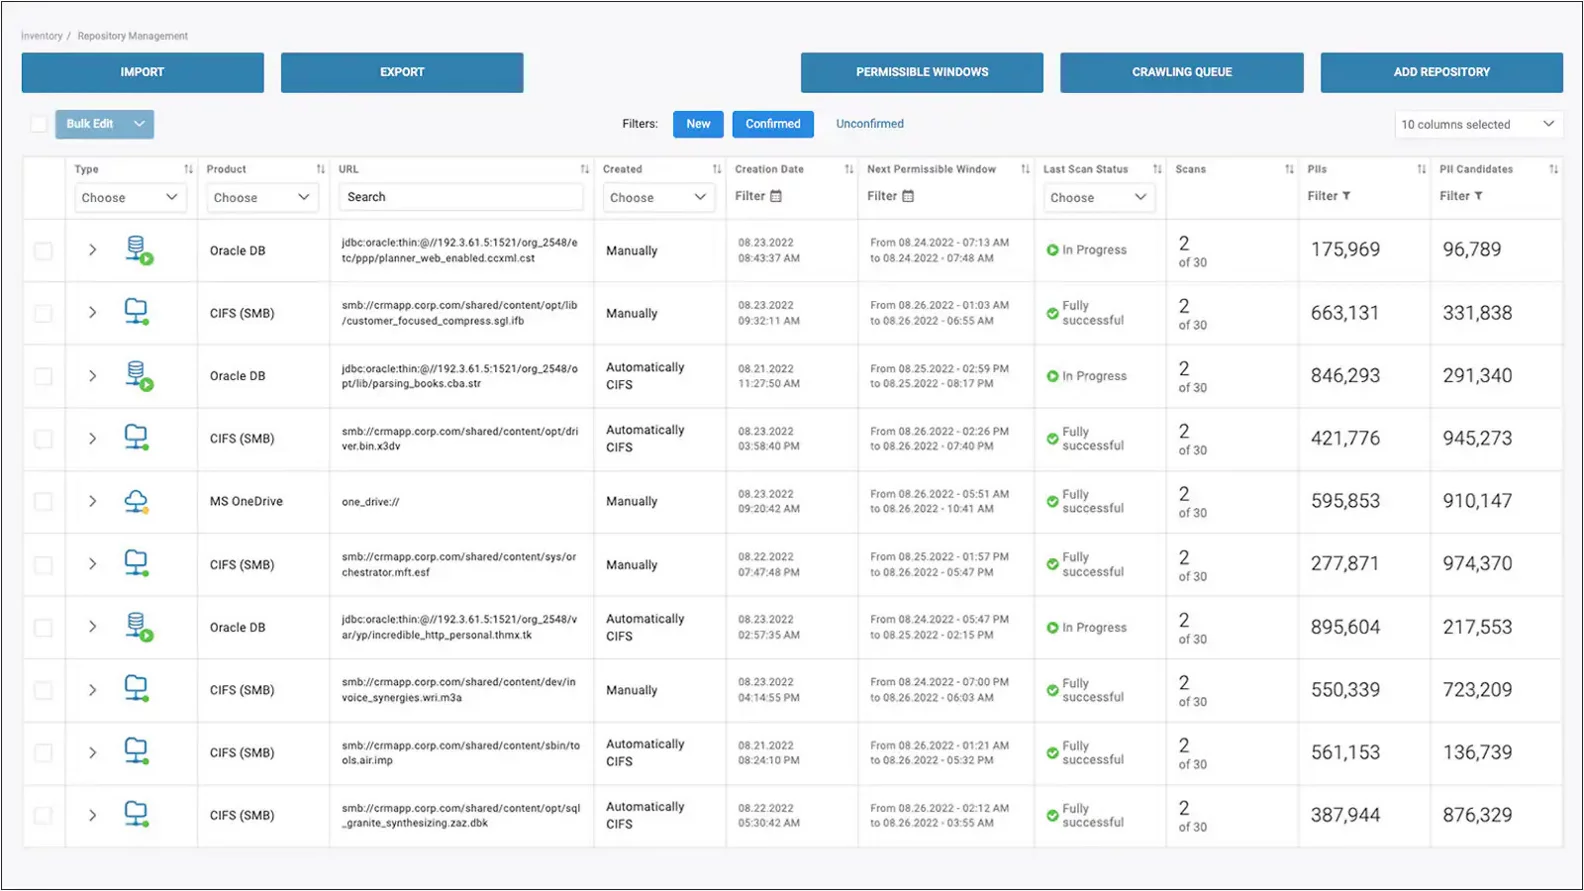Open the CRAWLING QUEUE
Image resolution: width=1584 pixels, height=891 pixels.
click(x=1181, y=72)
